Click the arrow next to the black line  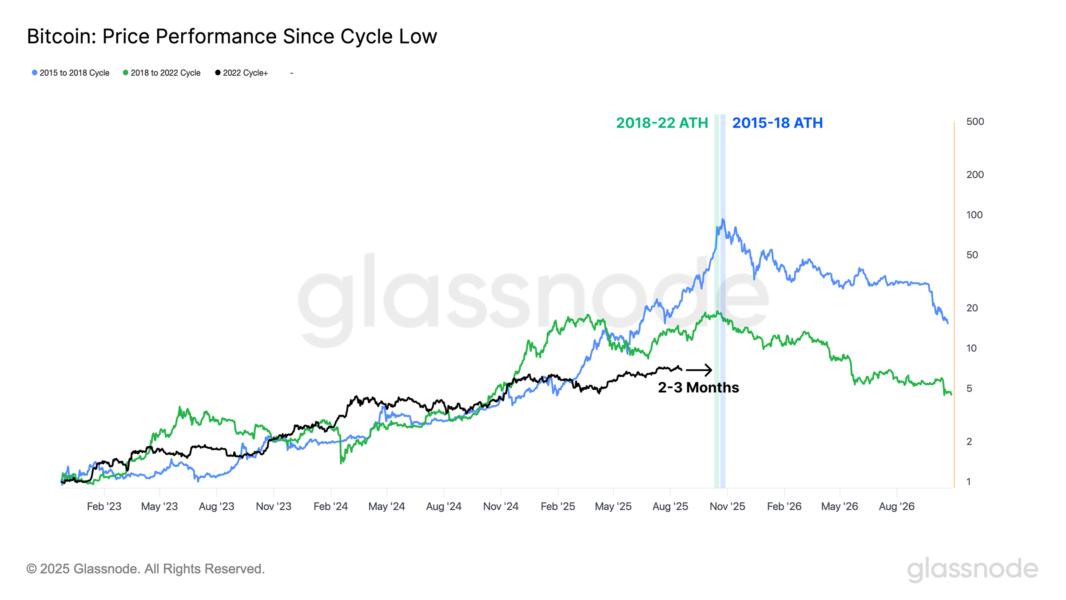699,370
